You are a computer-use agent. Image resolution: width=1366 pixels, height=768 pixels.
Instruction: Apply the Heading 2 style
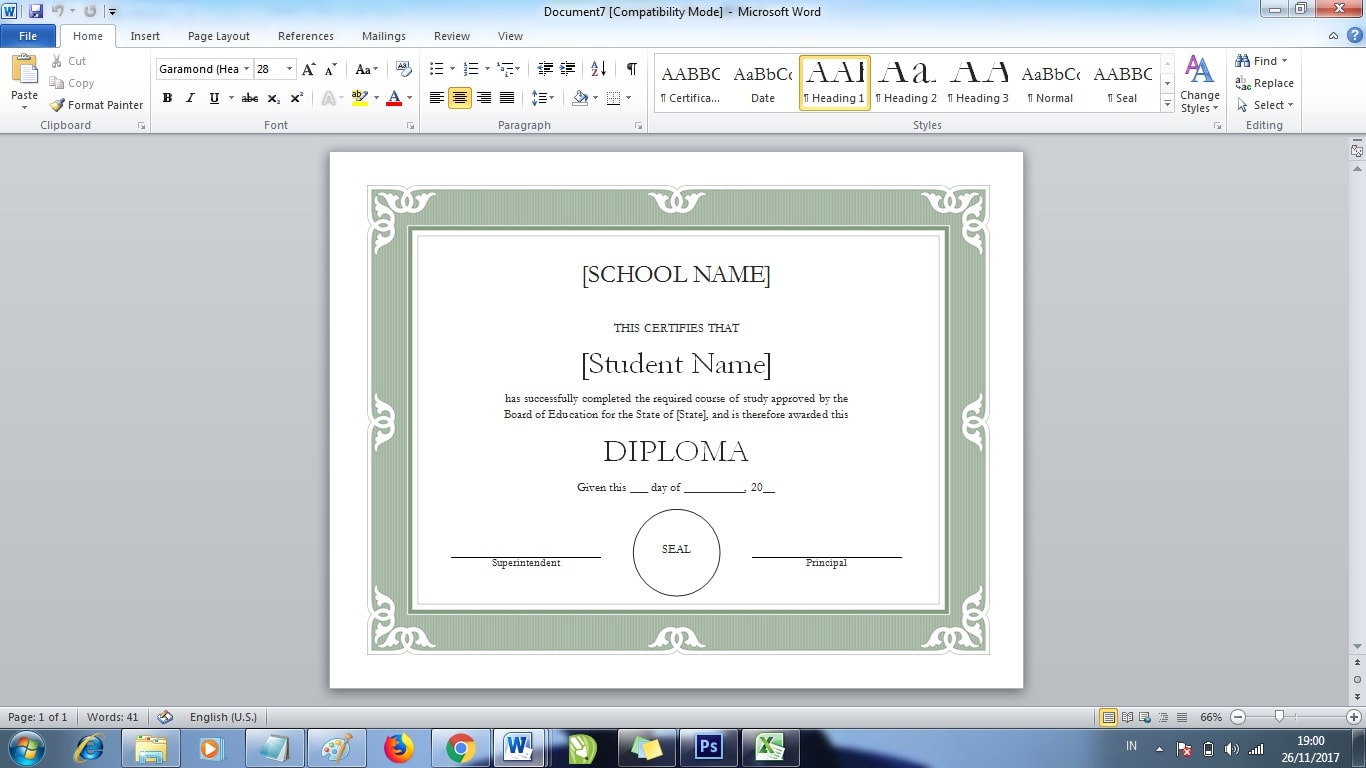tap(906, 83)
